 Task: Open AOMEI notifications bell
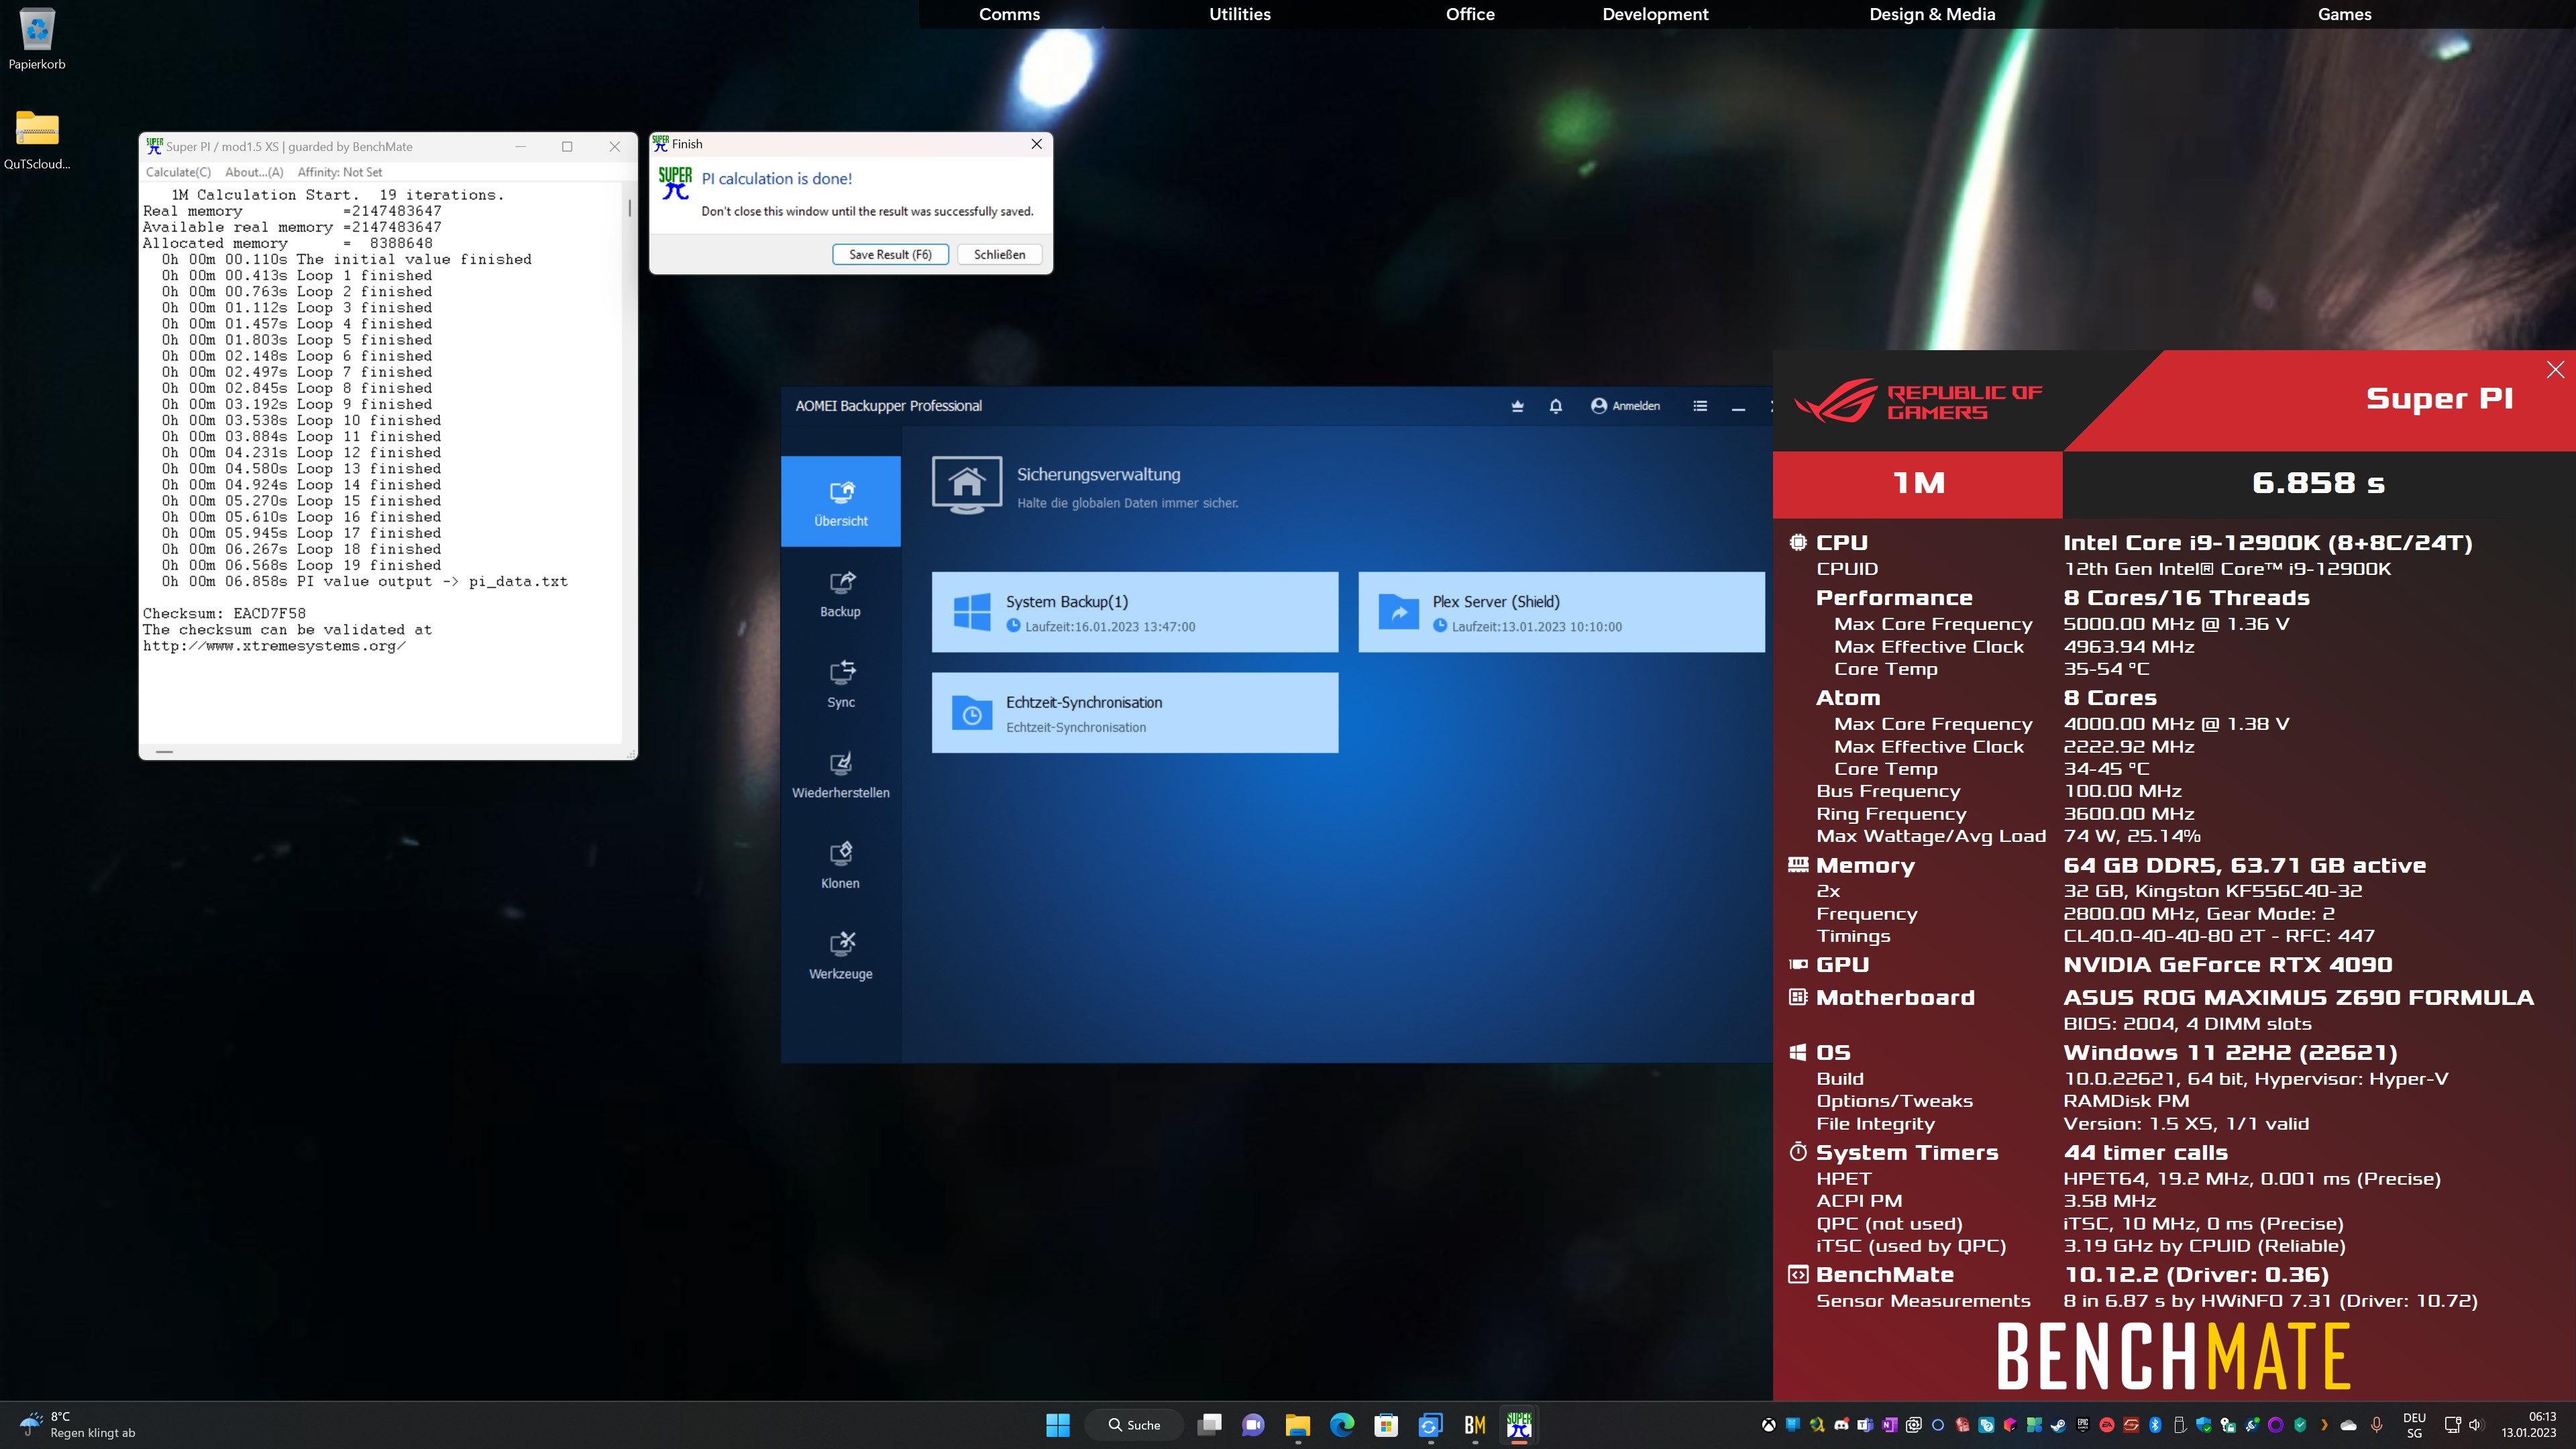point(1555,406)
